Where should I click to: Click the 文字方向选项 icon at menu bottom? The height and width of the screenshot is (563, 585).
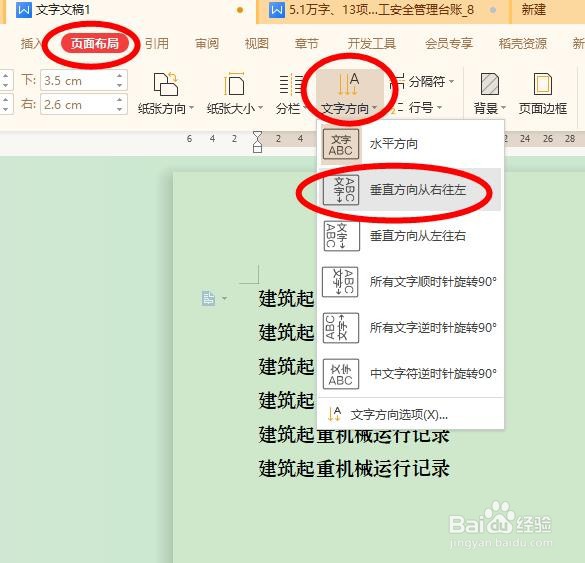tap(334, 414)
